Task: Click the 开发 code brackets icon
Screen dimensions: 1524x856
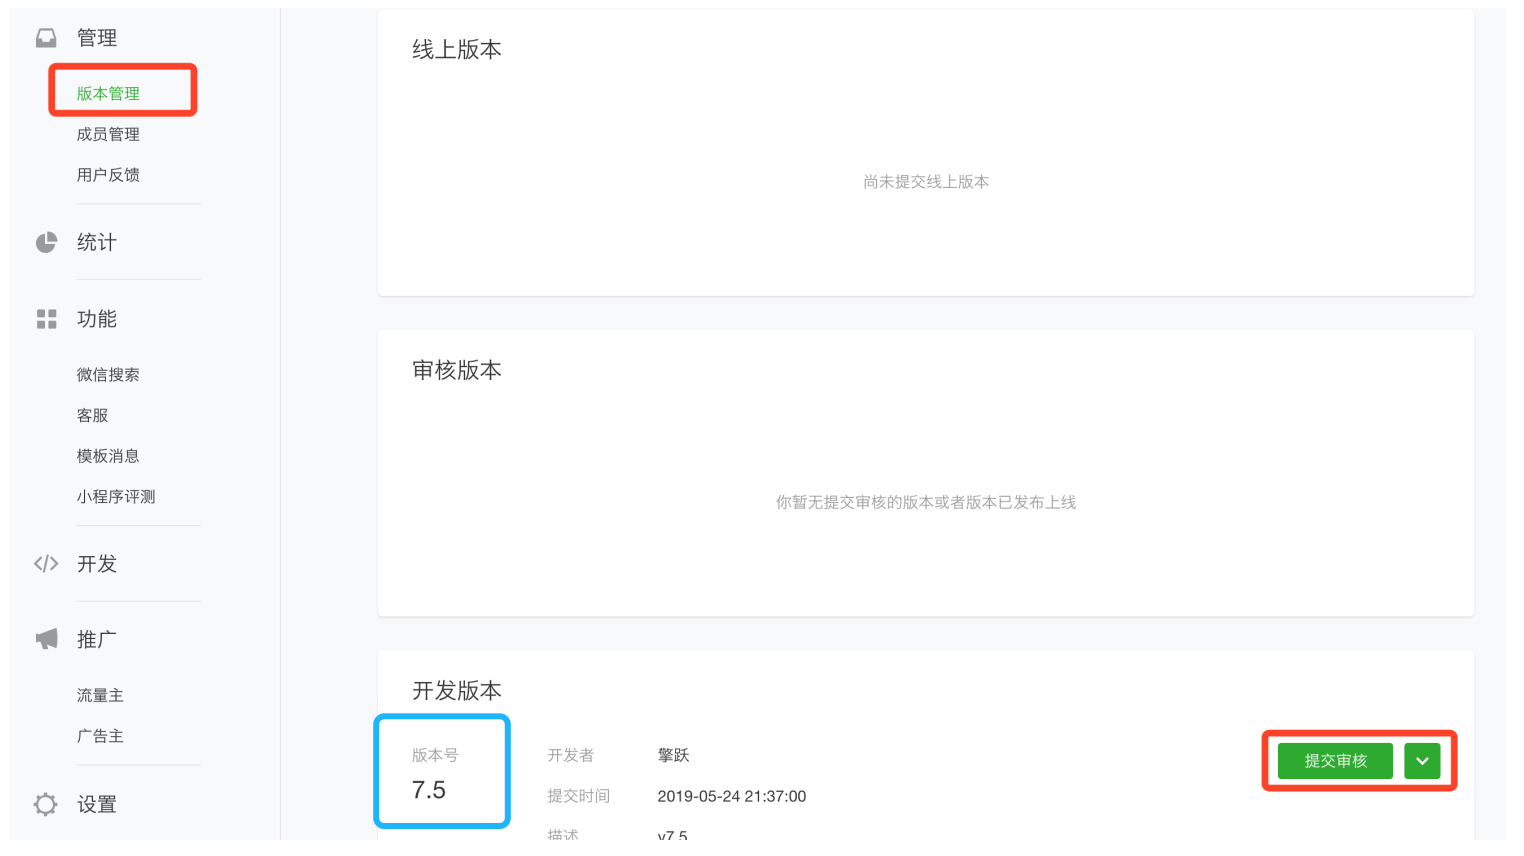Action: click(x=46, y=564)
